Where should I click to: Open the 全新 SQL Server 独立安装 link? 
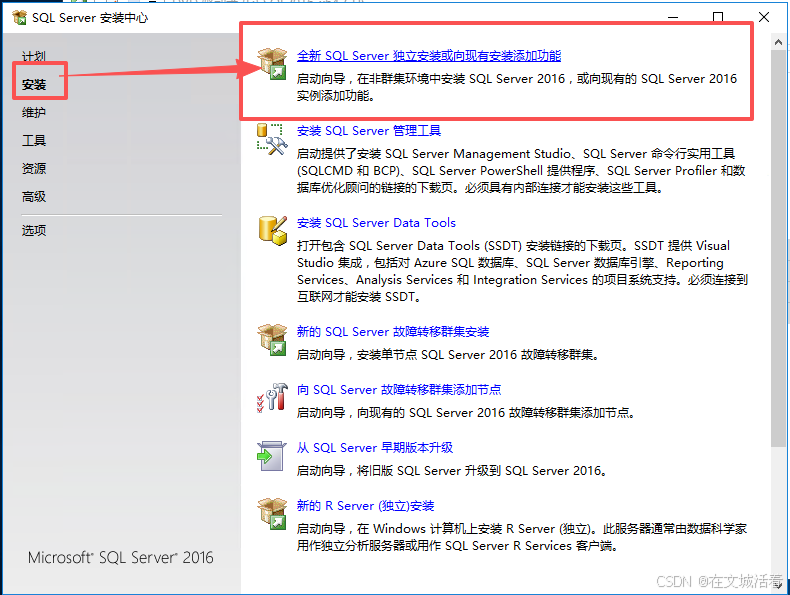point(429,55)
